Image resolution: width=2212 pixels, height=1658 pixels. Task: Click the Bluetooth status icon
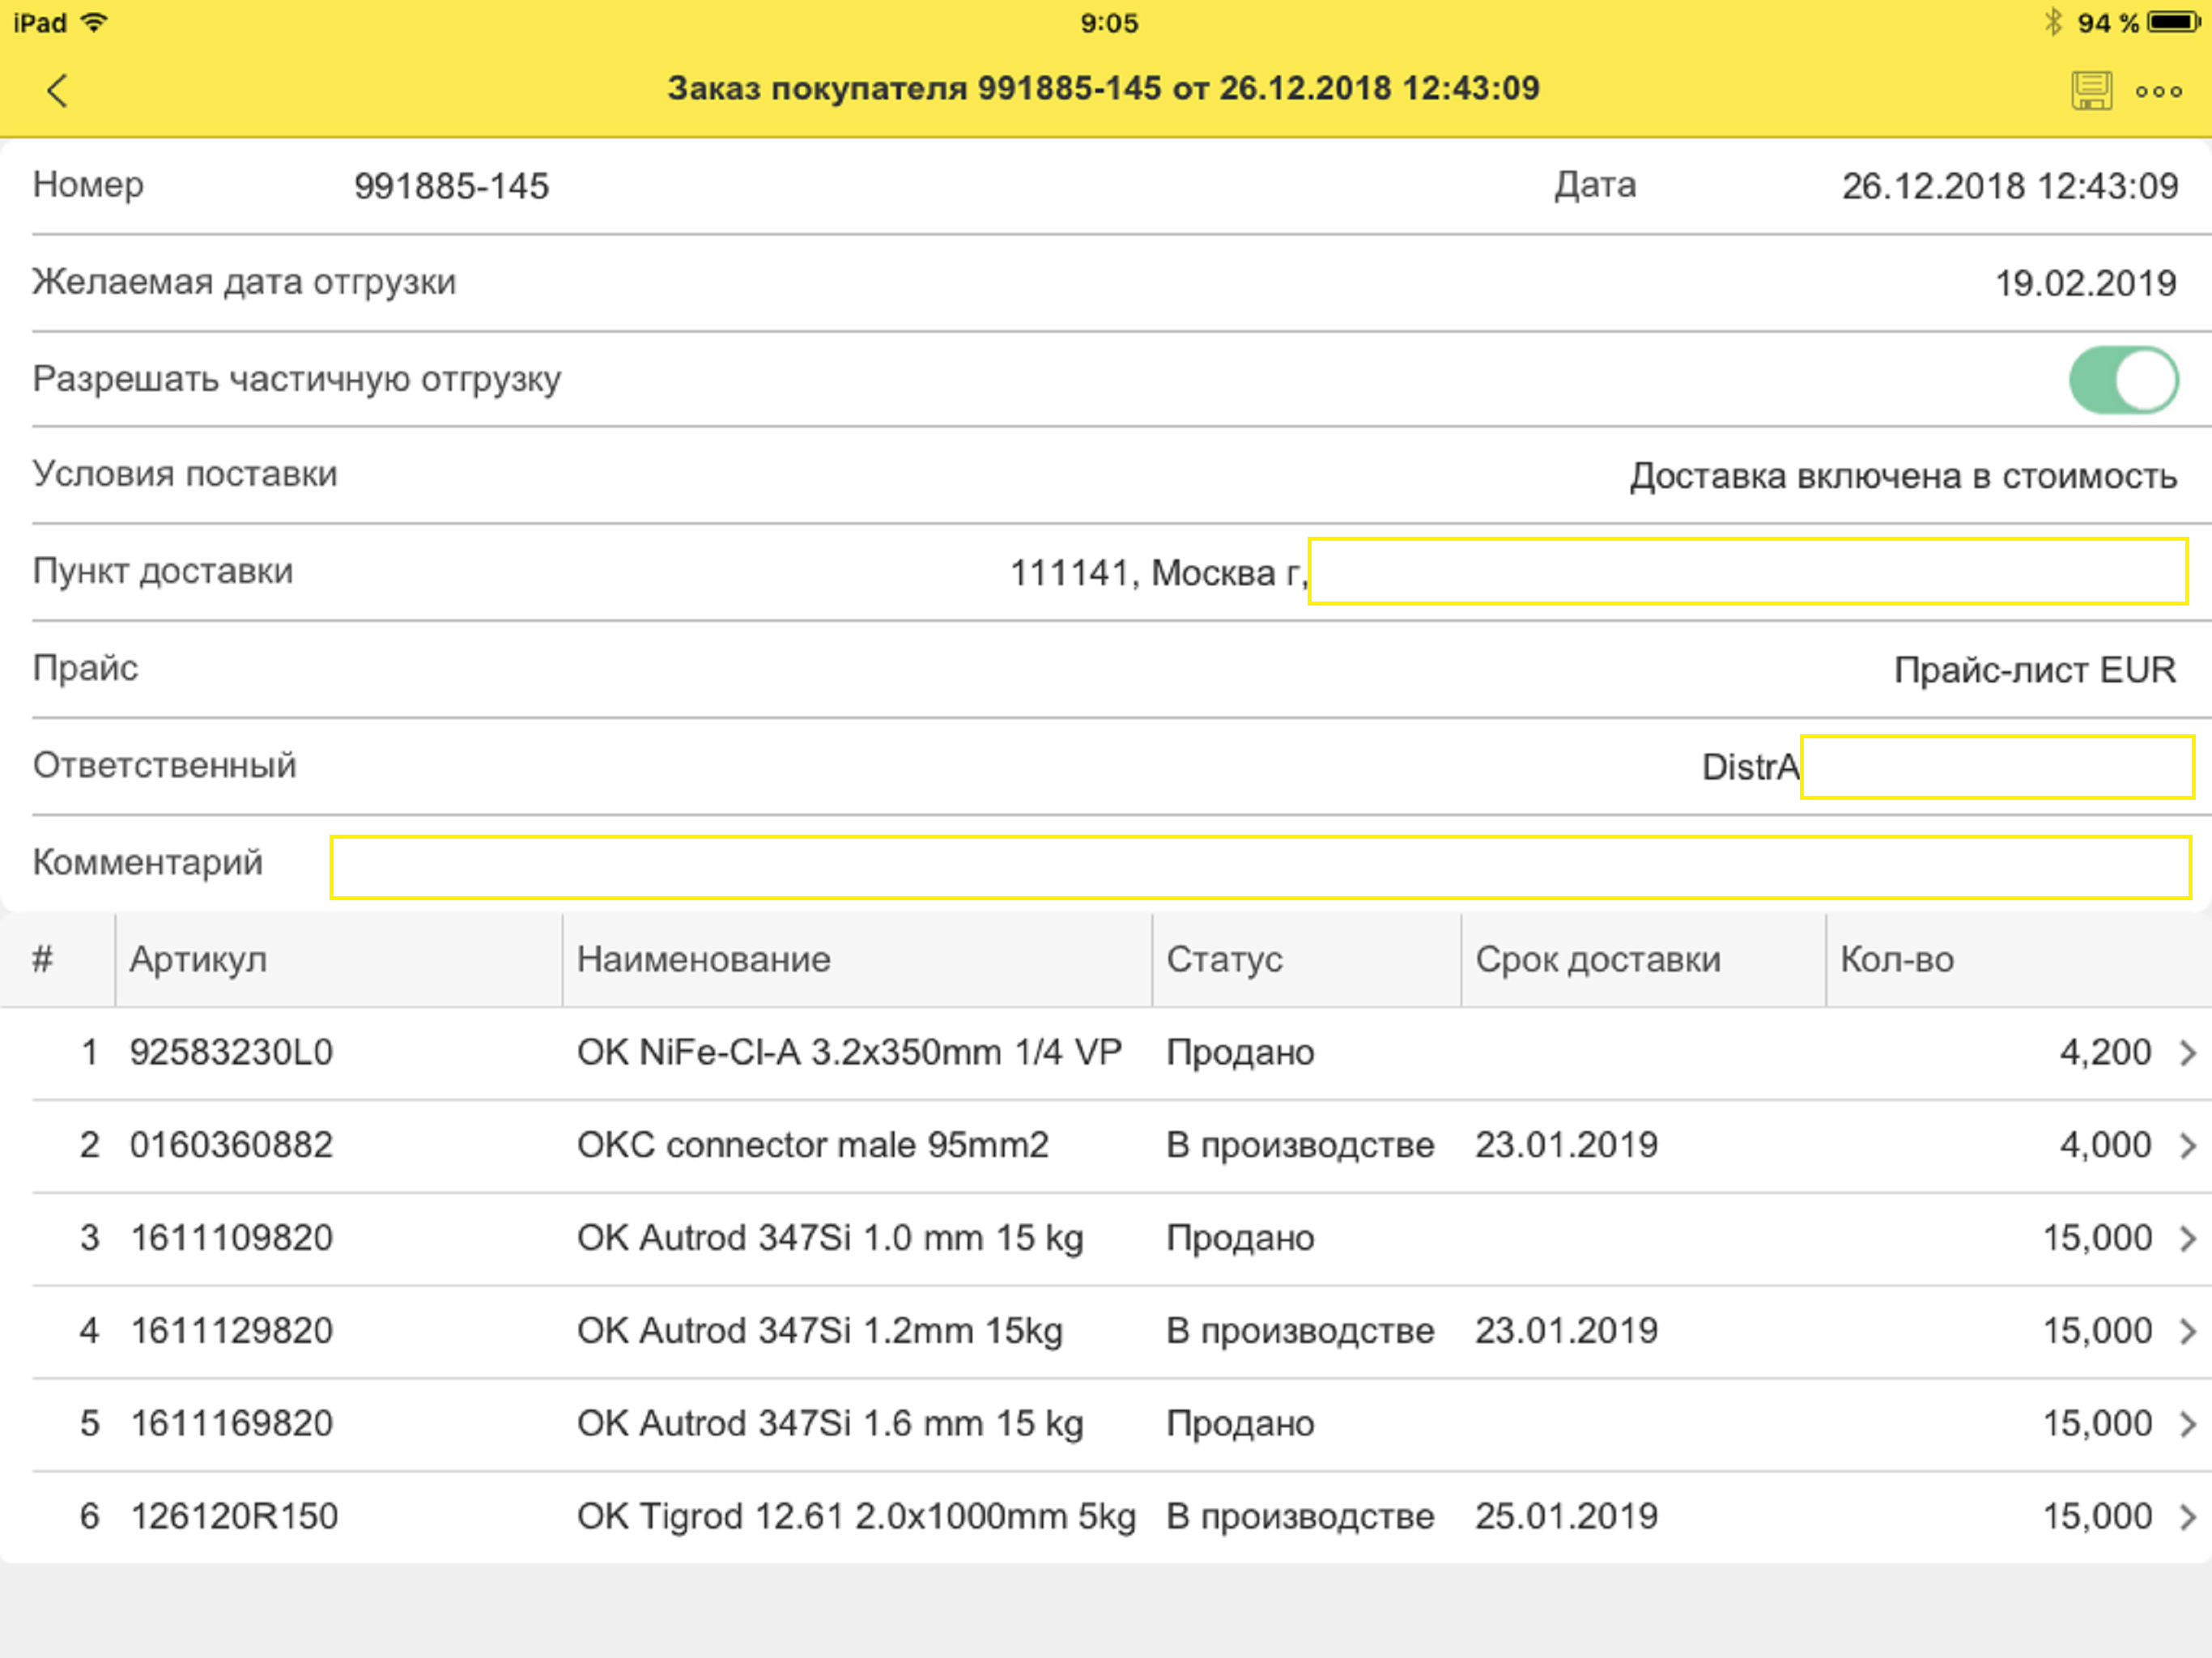click(x=2054, y=22)
